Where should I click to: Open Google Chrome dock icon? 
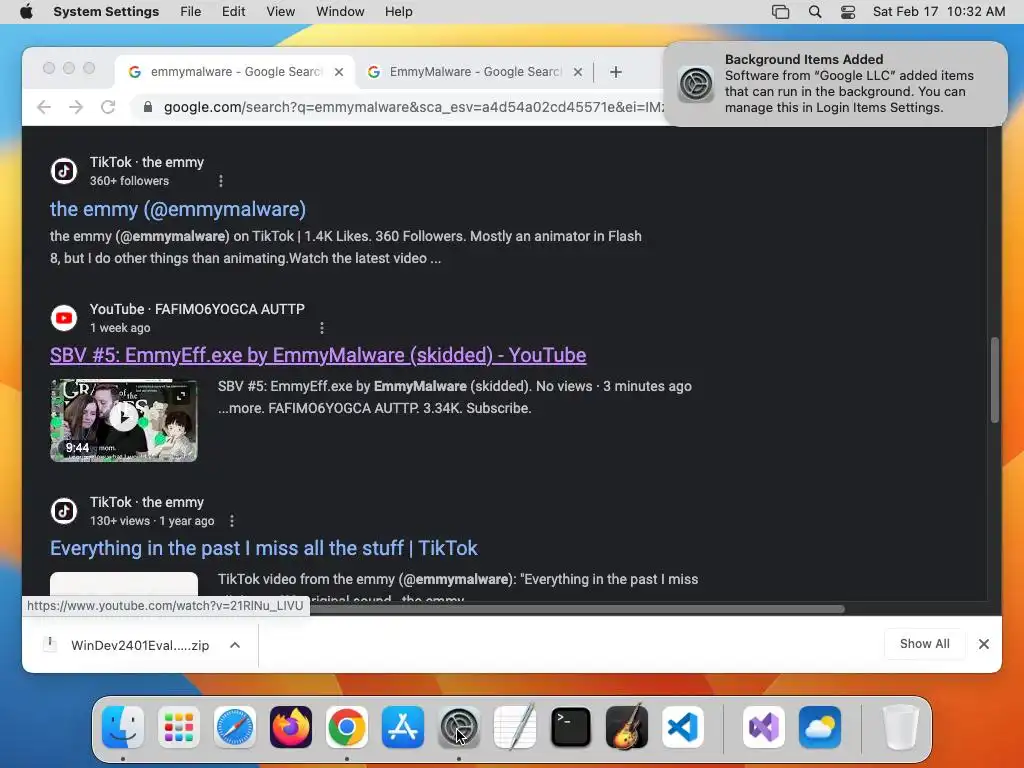pos(347,727)
